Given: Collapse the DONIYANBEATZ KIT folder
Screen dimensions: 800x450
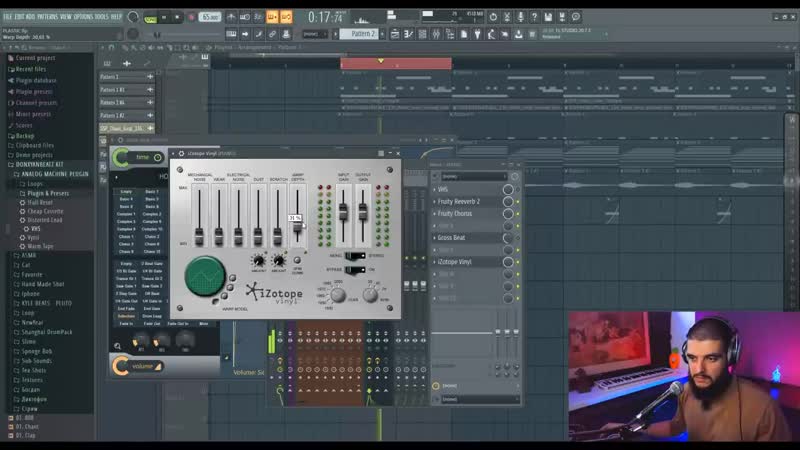Looking at the screenshot, I should (x=39, y=165).
